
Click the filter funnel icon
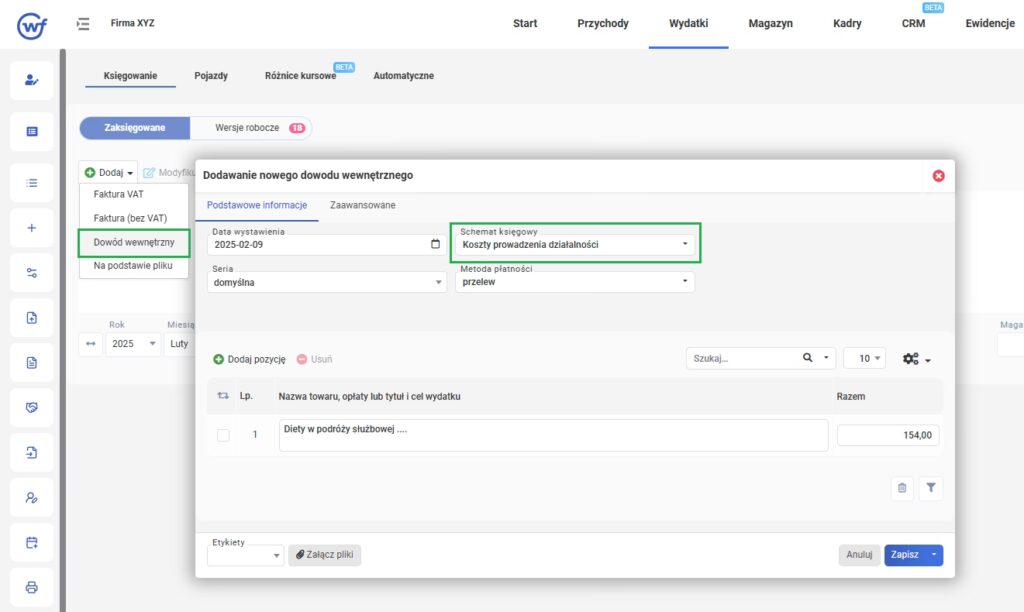tap(931, 488)
